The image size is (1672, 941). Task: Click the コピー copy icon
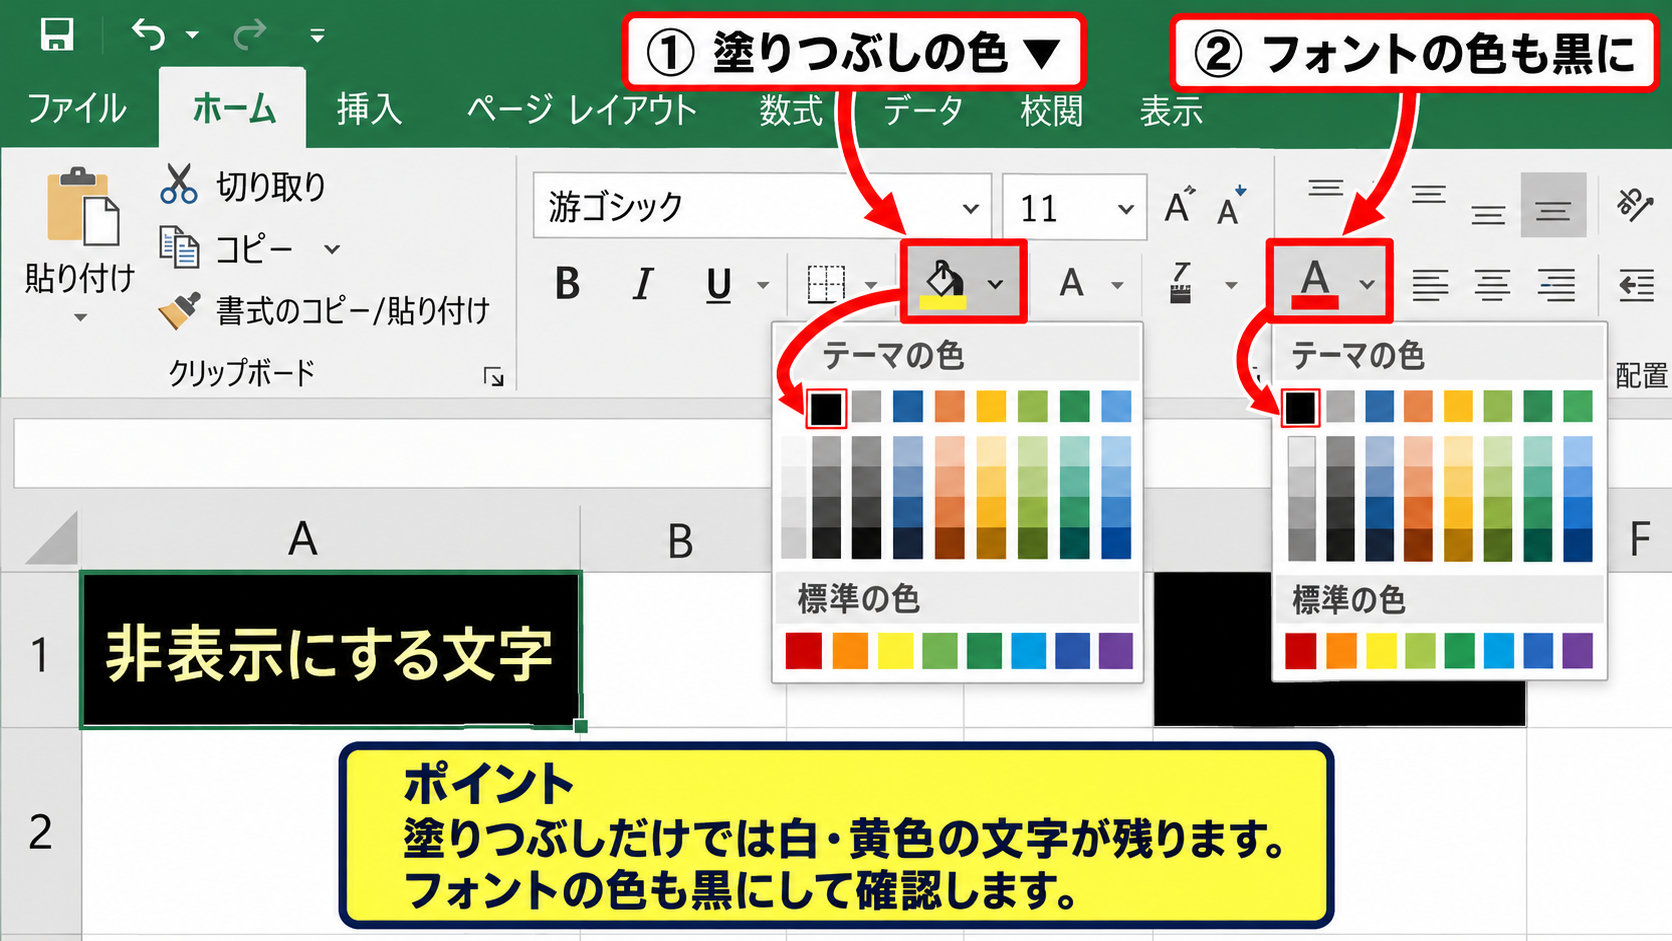179,247
